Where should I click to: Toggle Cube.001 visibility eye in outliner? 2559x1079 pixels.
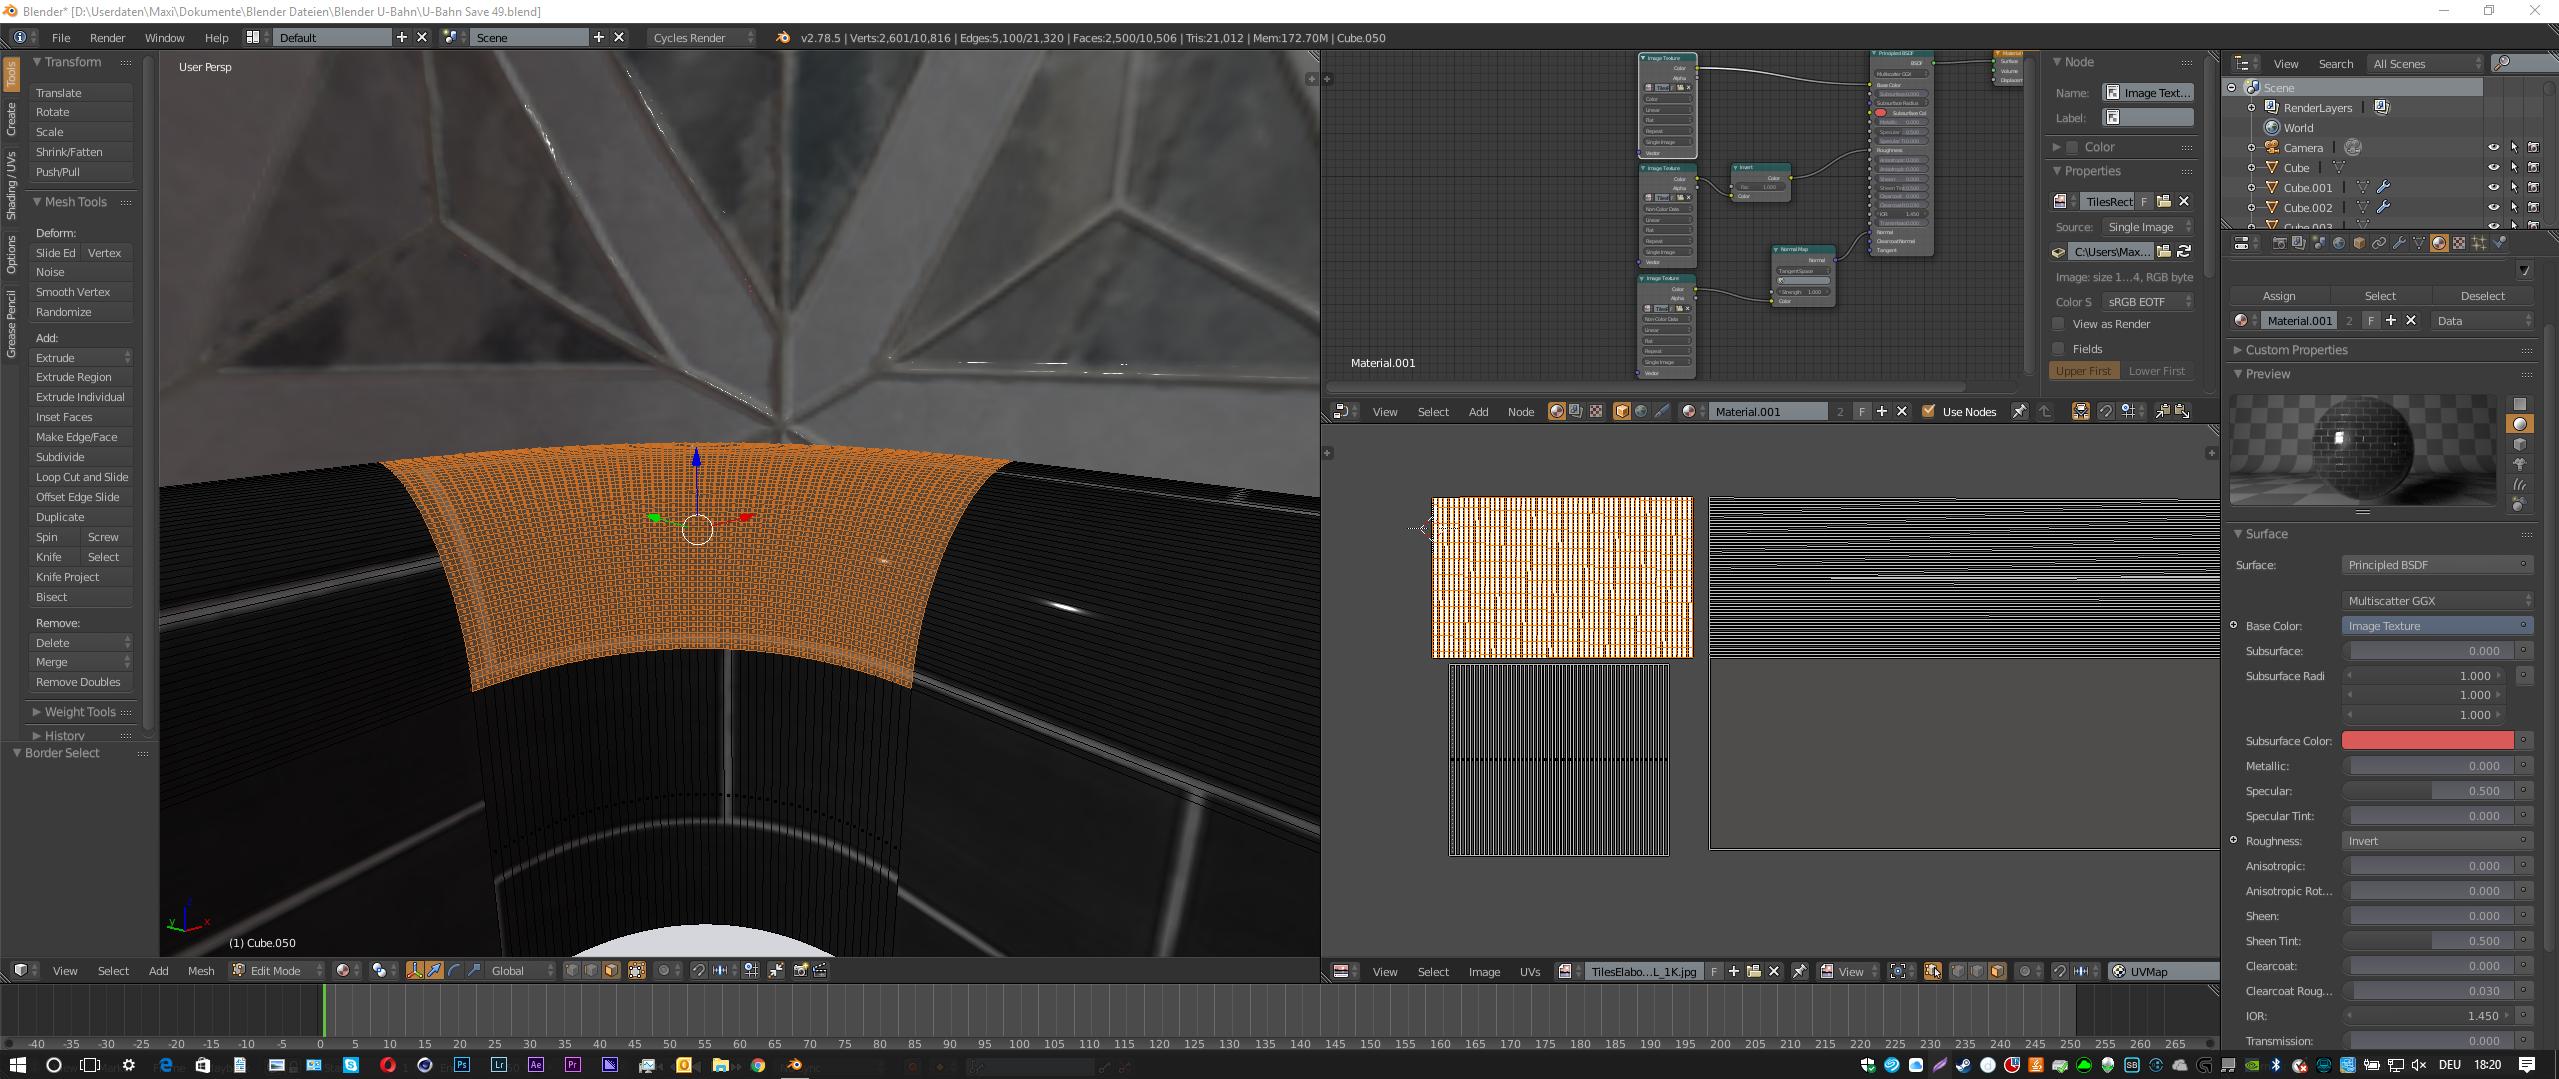pos(2493,187)
